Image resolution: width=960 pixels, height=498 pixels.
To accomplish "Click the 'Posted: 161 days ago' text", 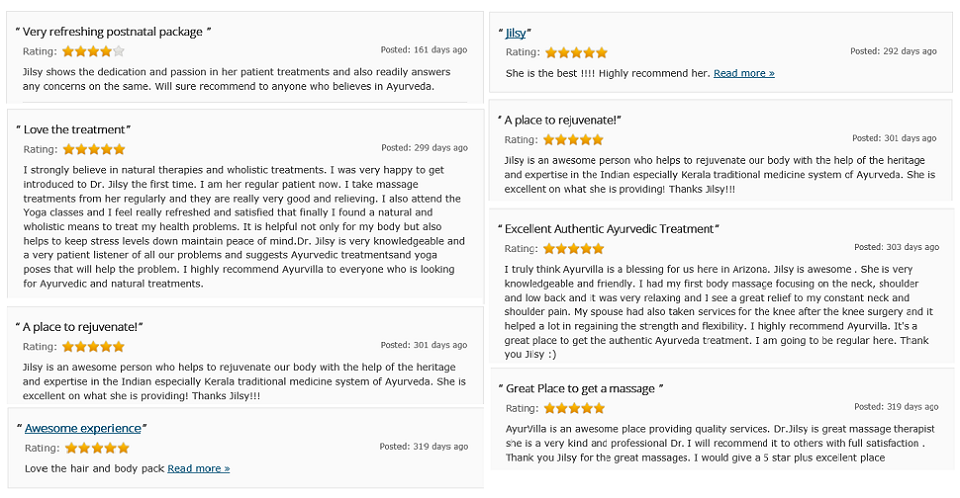I will (x=424, y=50).
